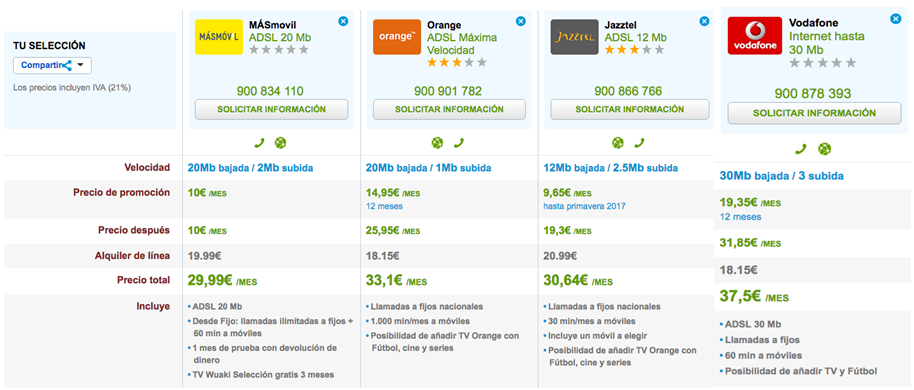Open the Orange ADSL Máxima Velocidad link

pos(462,44)
